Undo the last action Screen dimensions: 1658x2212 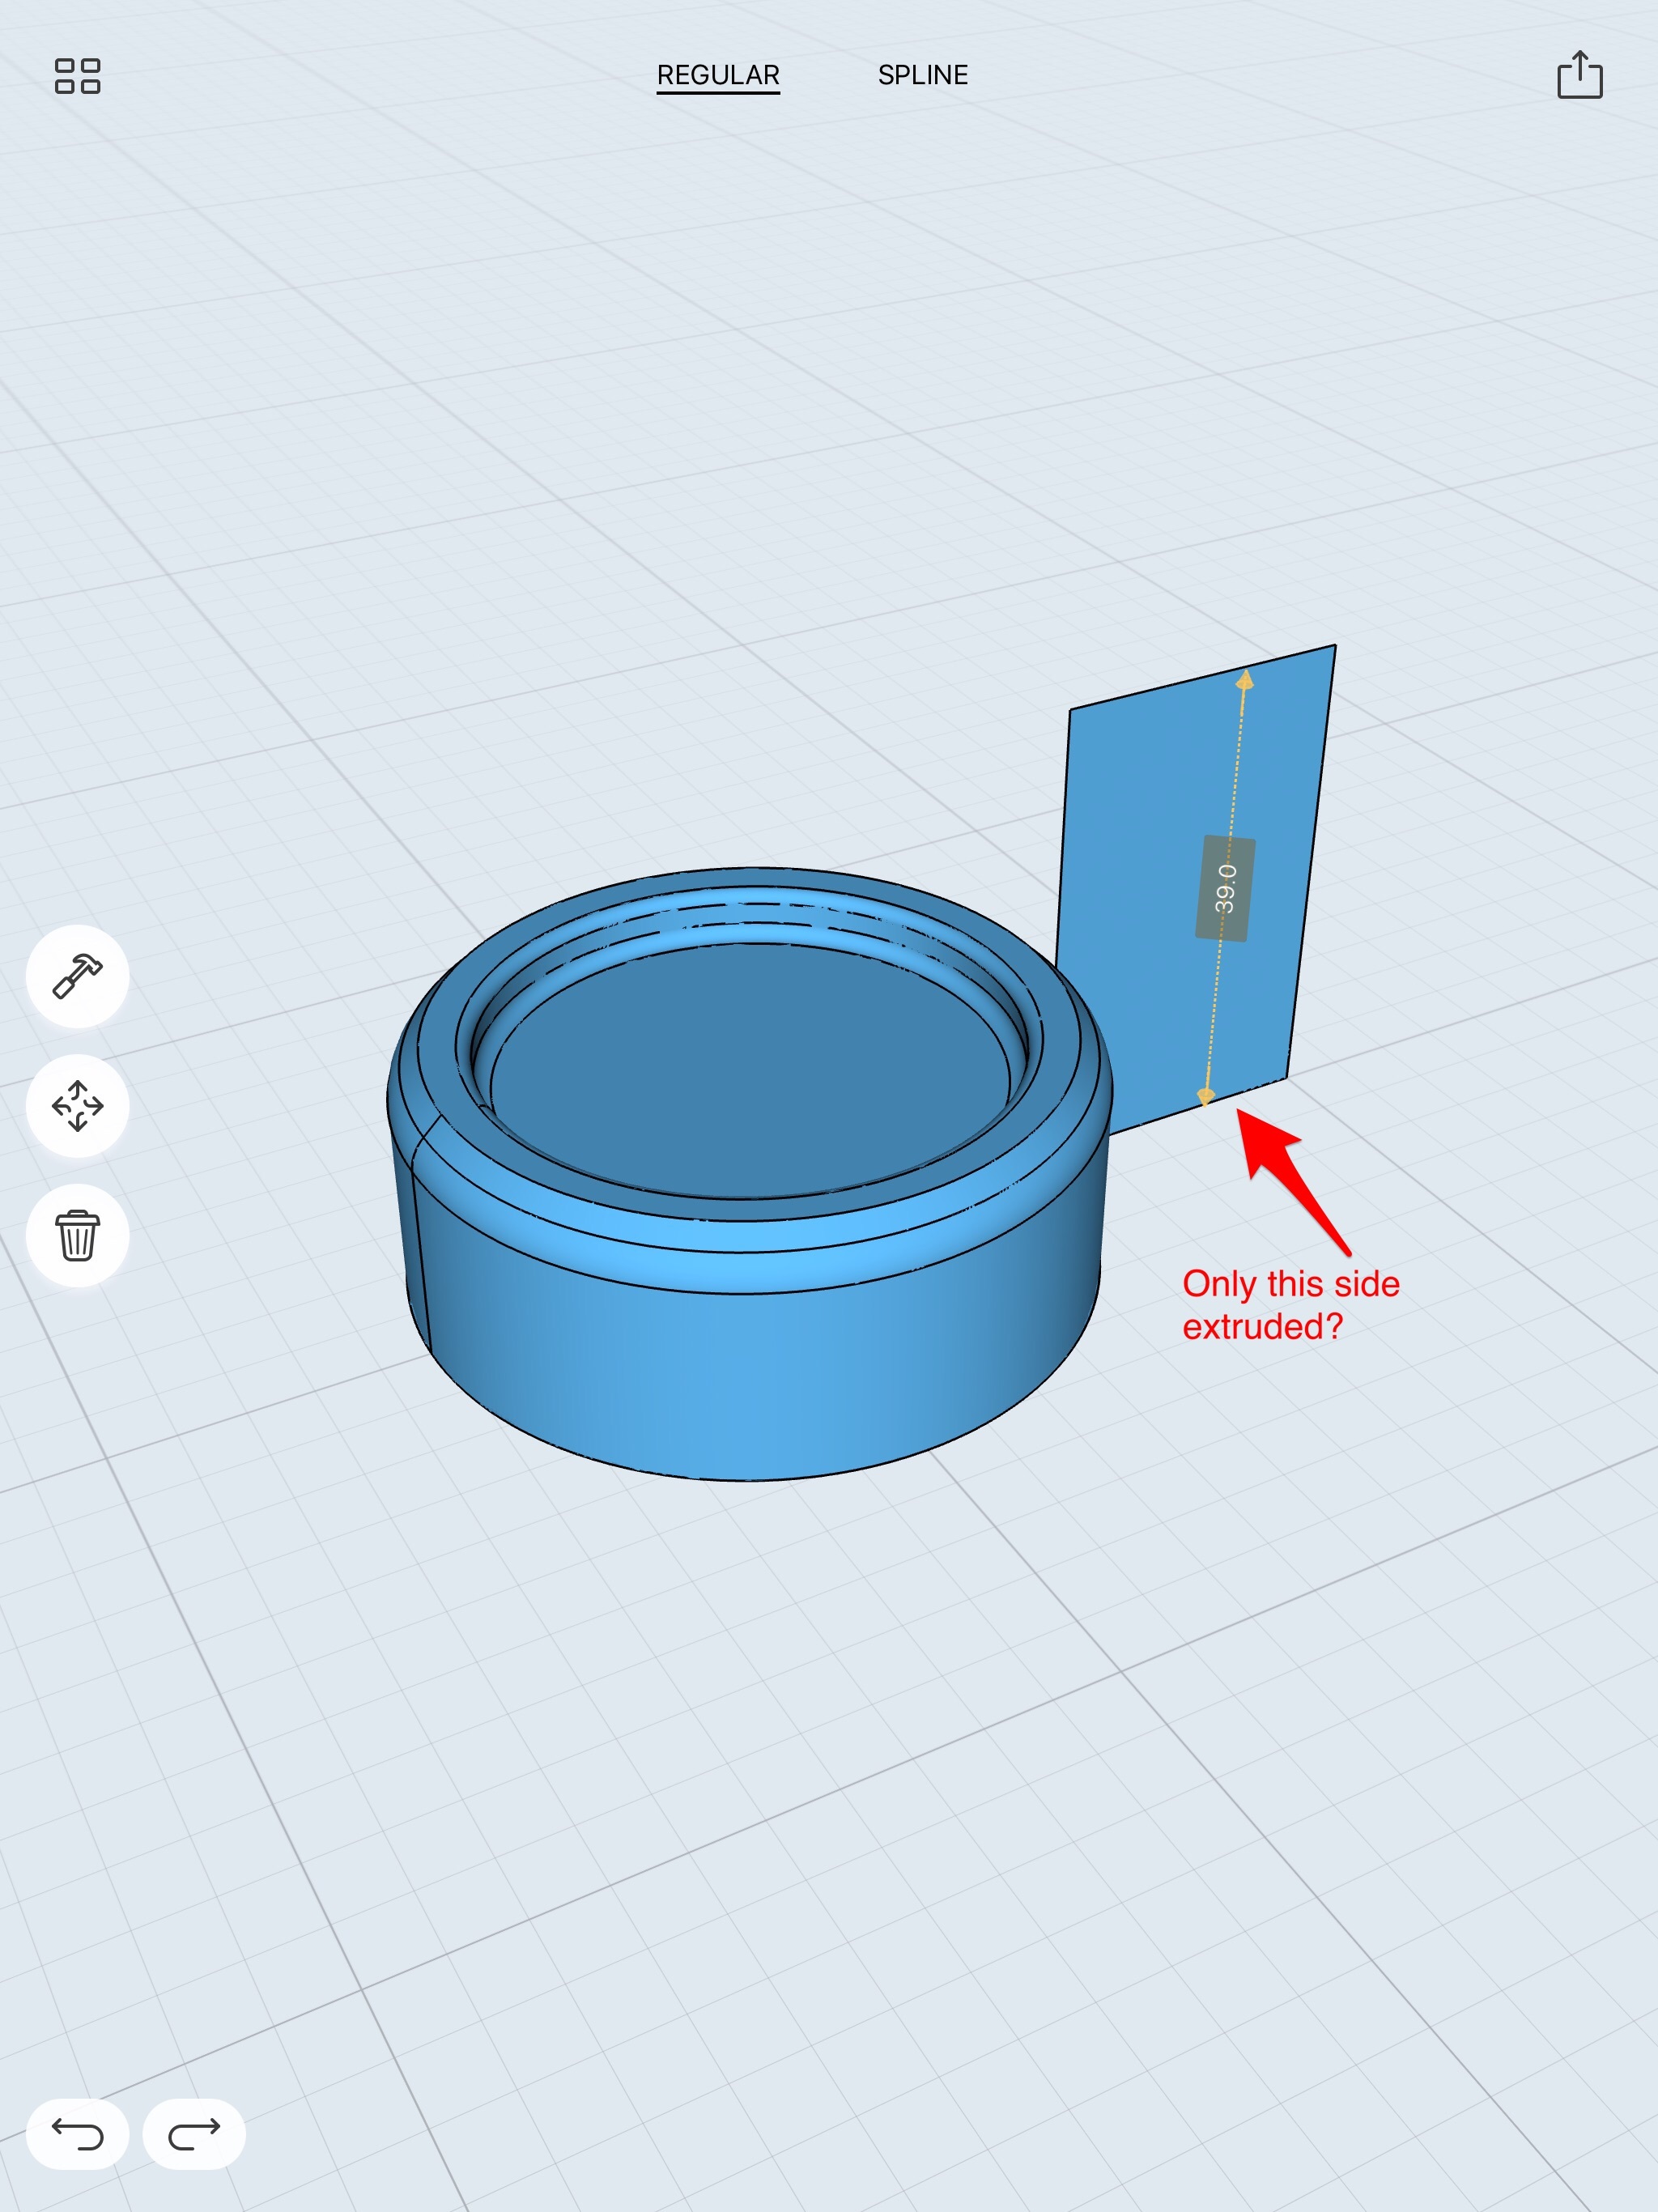(x=77, y=2134)
